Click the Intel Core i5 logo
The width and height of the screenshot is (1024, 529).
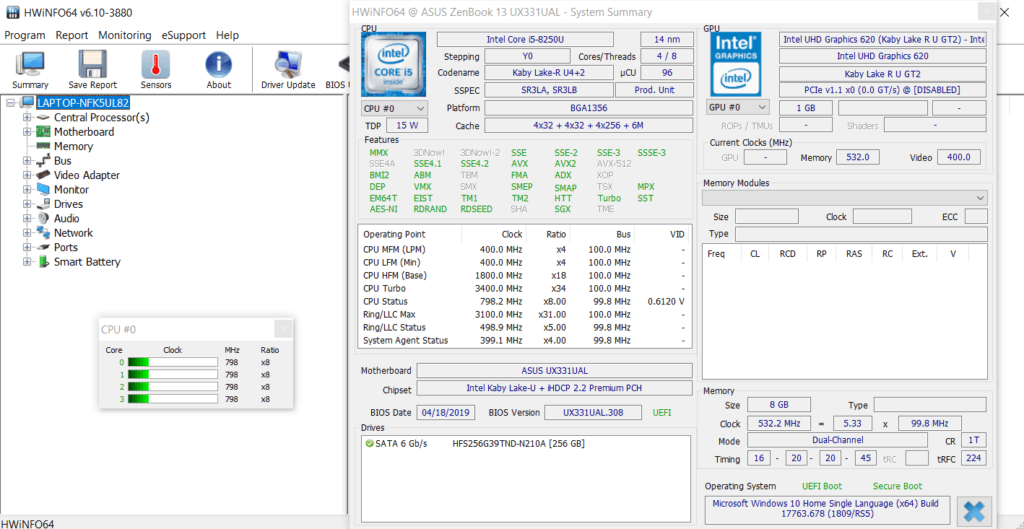[x=393, y=64]
